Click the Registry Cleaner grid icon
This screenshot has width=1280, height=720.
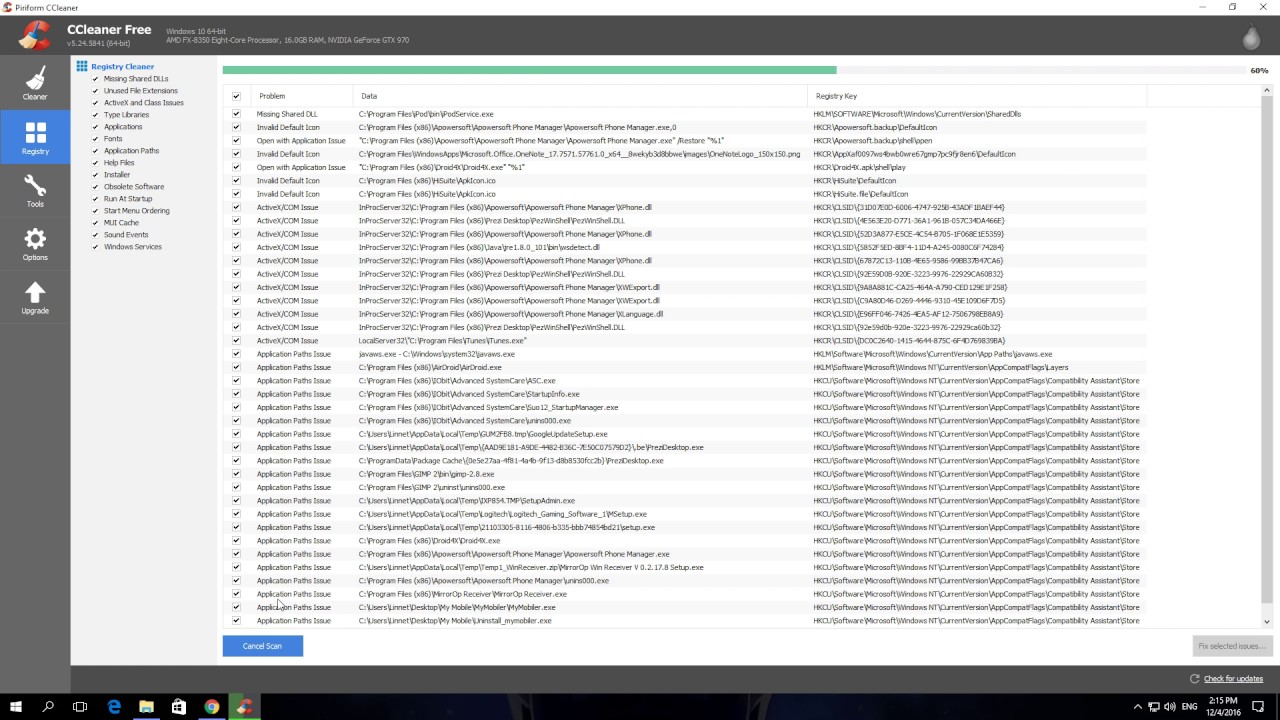pos(82,66)
